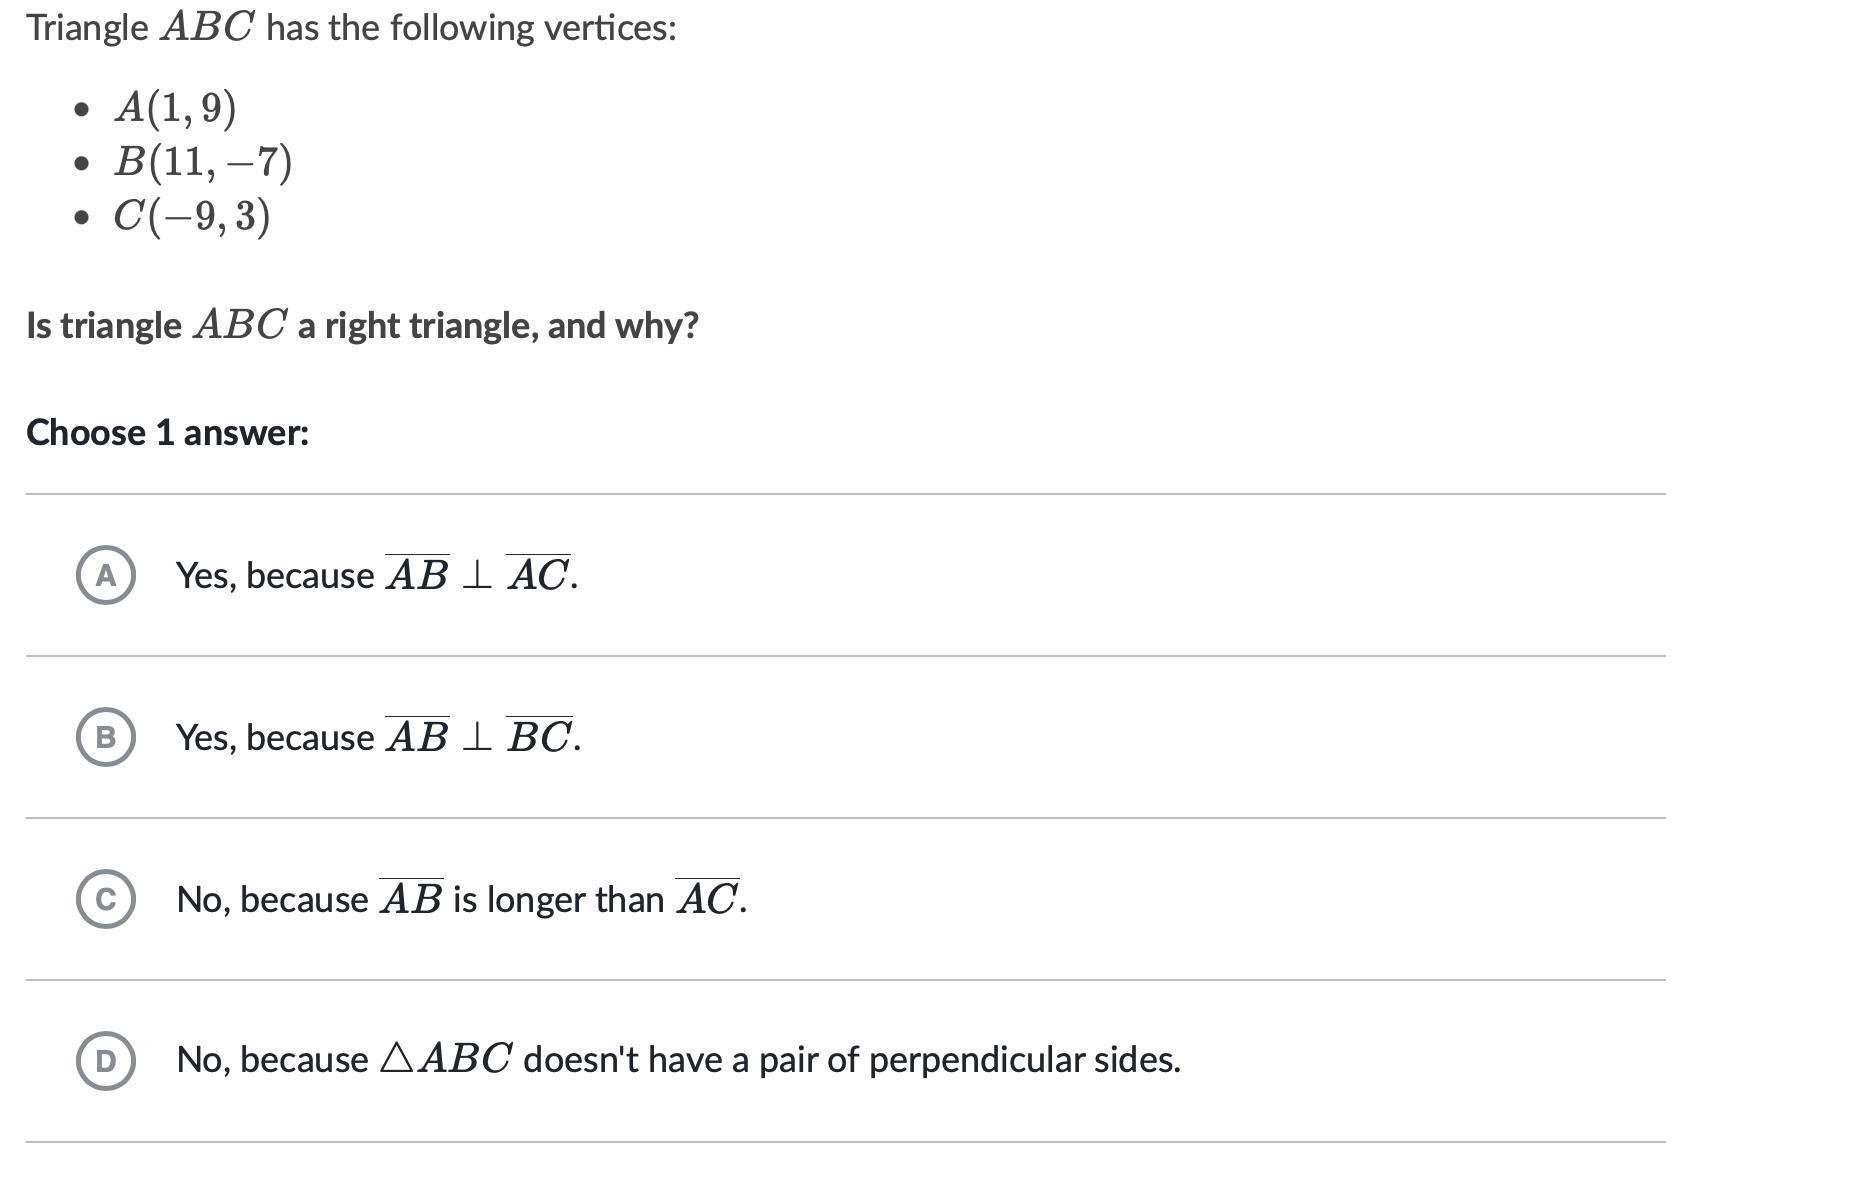
Task: Select radio button D
Action: (105, 1060)
